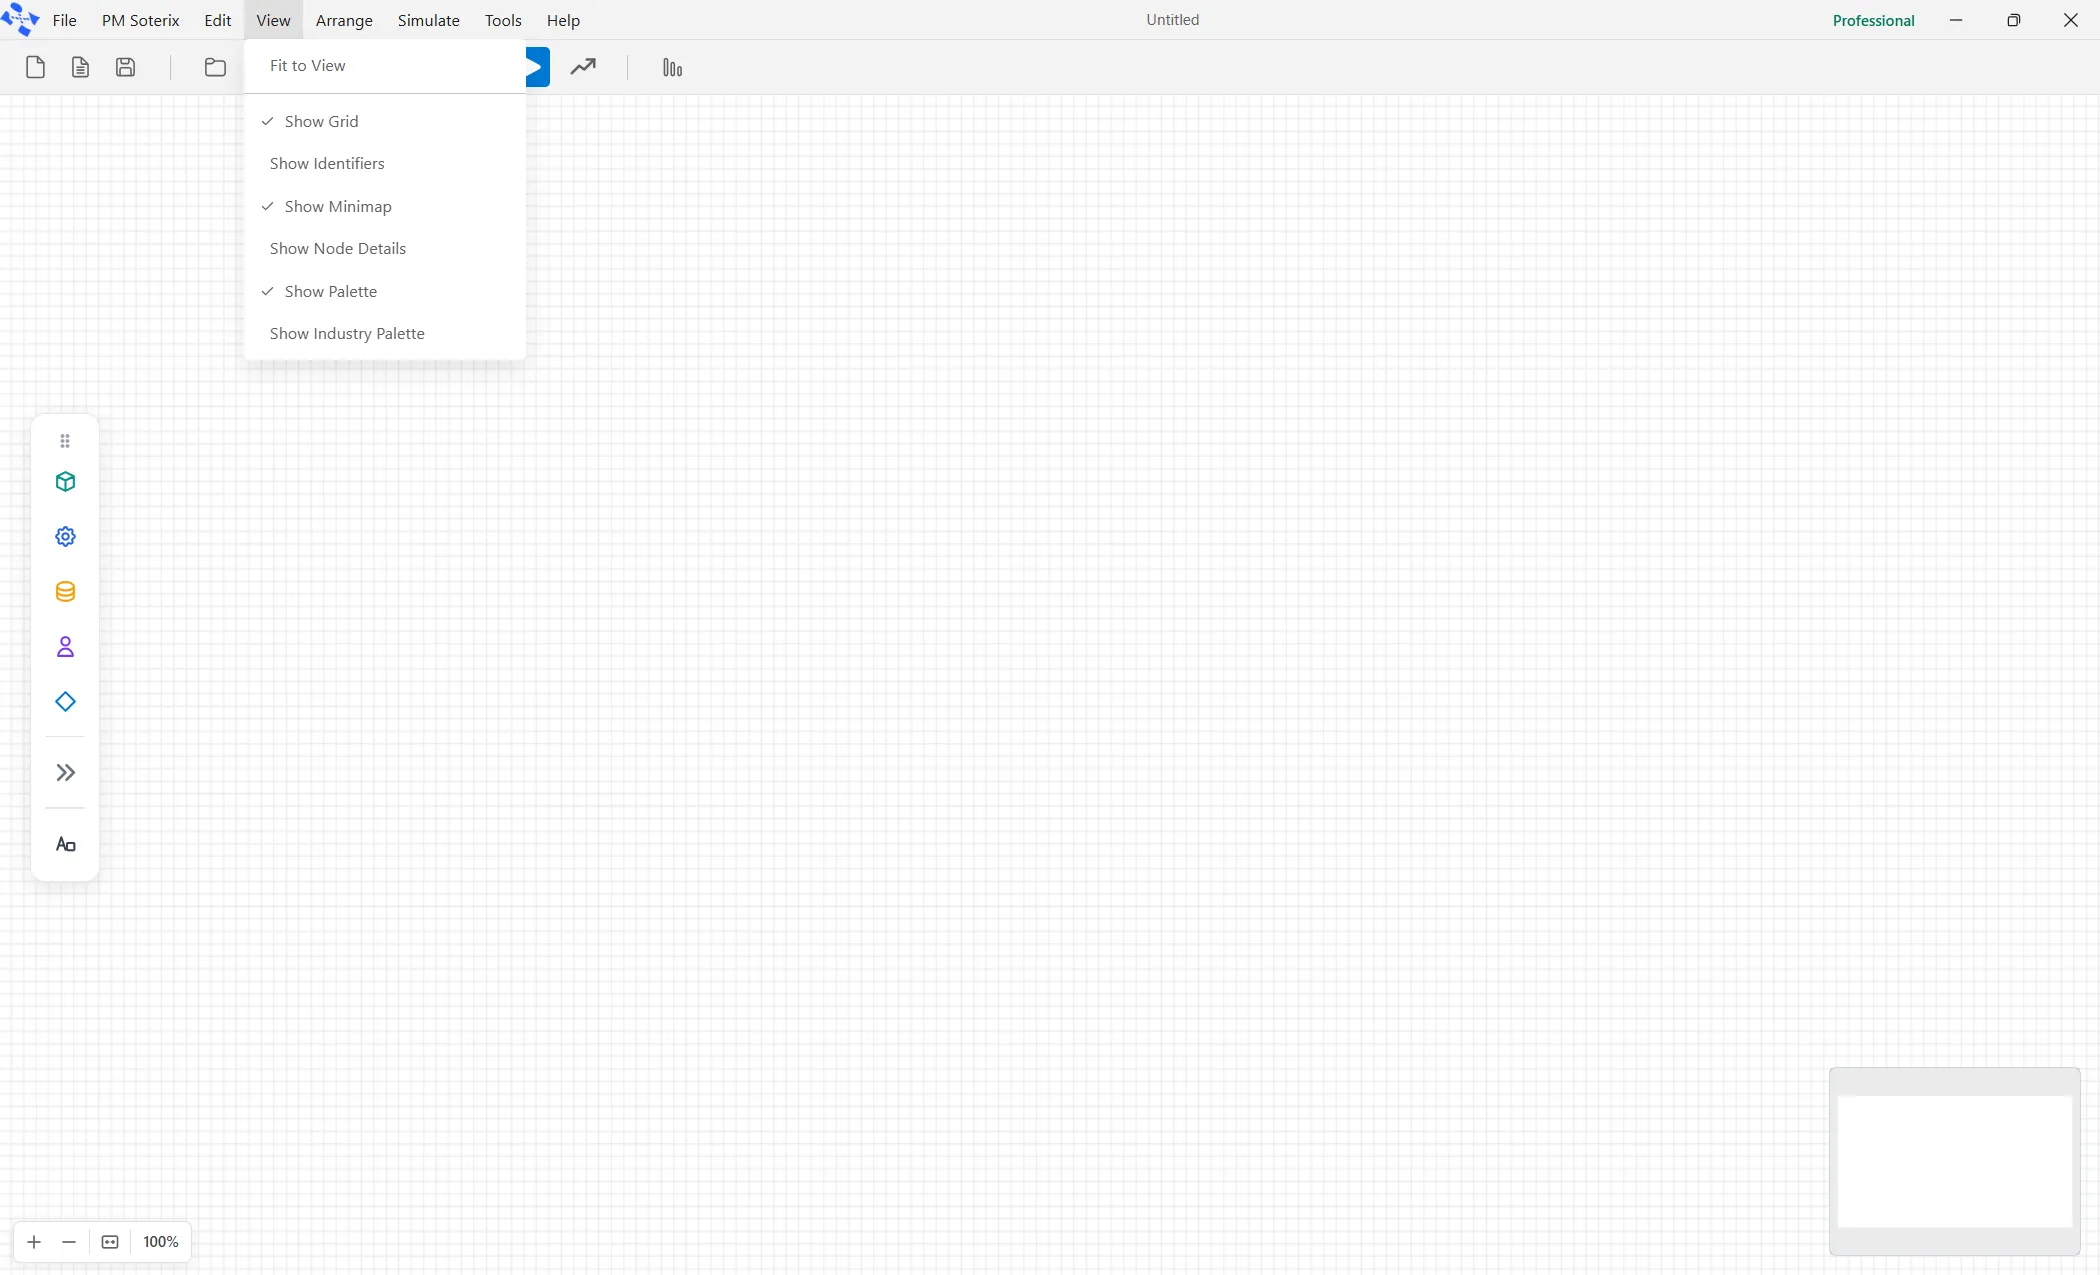Image resolution: width=2100 pixels, height=1275 pixels.
Task: Select the purple person palette icon
Action: 65,647
